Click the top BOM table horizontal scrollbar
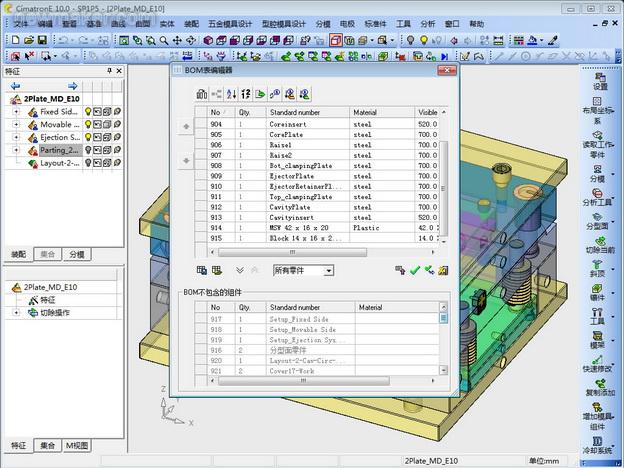The image size is (624, 468). pos(292,252)
